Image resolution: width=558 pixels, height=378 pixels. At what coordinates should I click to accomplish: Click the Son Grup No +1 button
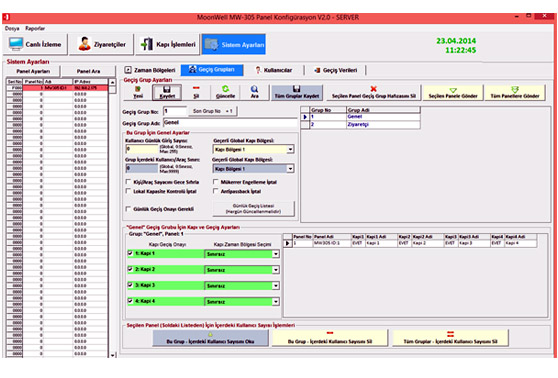coord(213,111)
